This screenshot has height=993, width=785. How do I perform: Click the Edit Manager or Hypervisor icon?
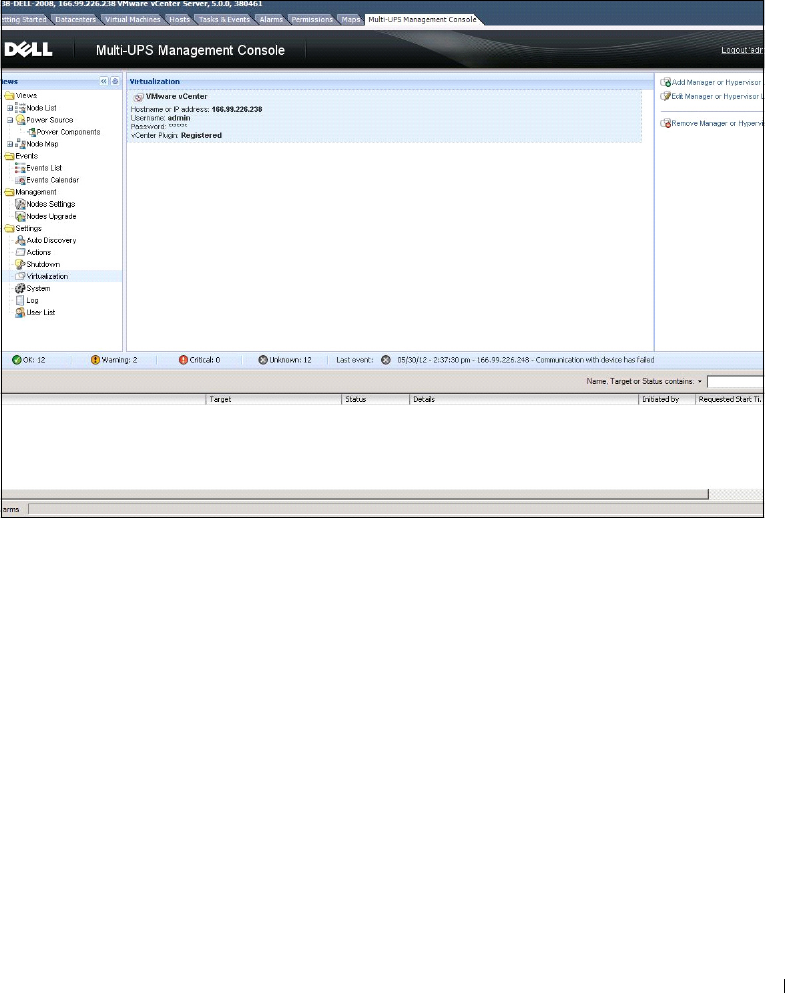[665, 96]
